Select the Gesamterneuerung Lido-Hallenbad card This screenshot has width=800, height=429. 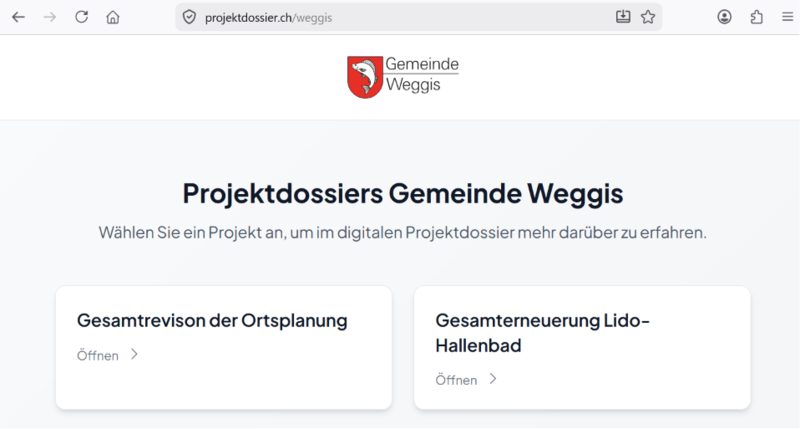click(582, 348)
